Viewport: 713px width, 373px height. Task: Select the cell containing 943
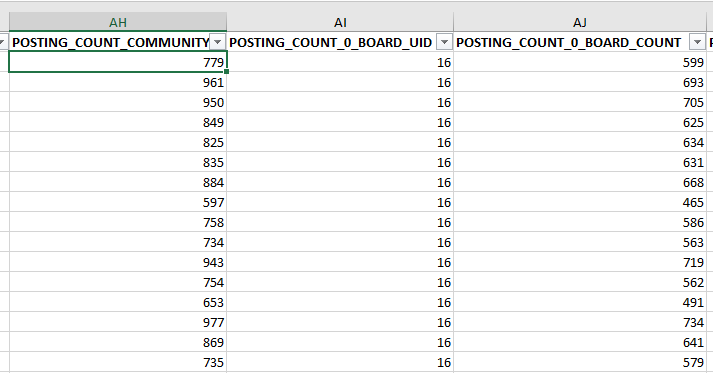click(x=118, y=262)
